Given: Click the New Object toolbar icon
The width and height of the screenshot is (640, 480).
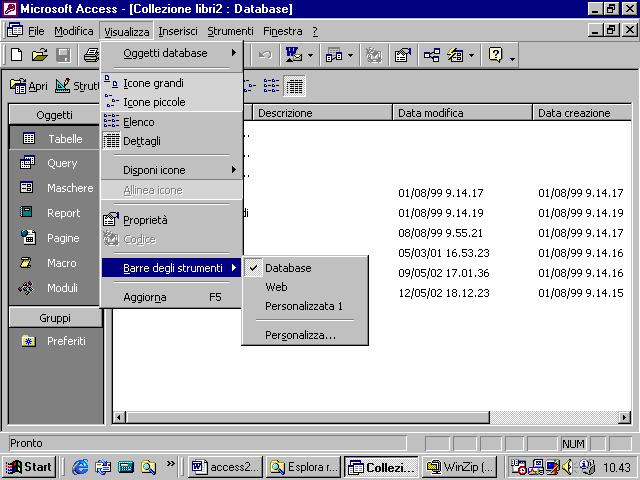Looking at the screenshot, I should [456, 55].
